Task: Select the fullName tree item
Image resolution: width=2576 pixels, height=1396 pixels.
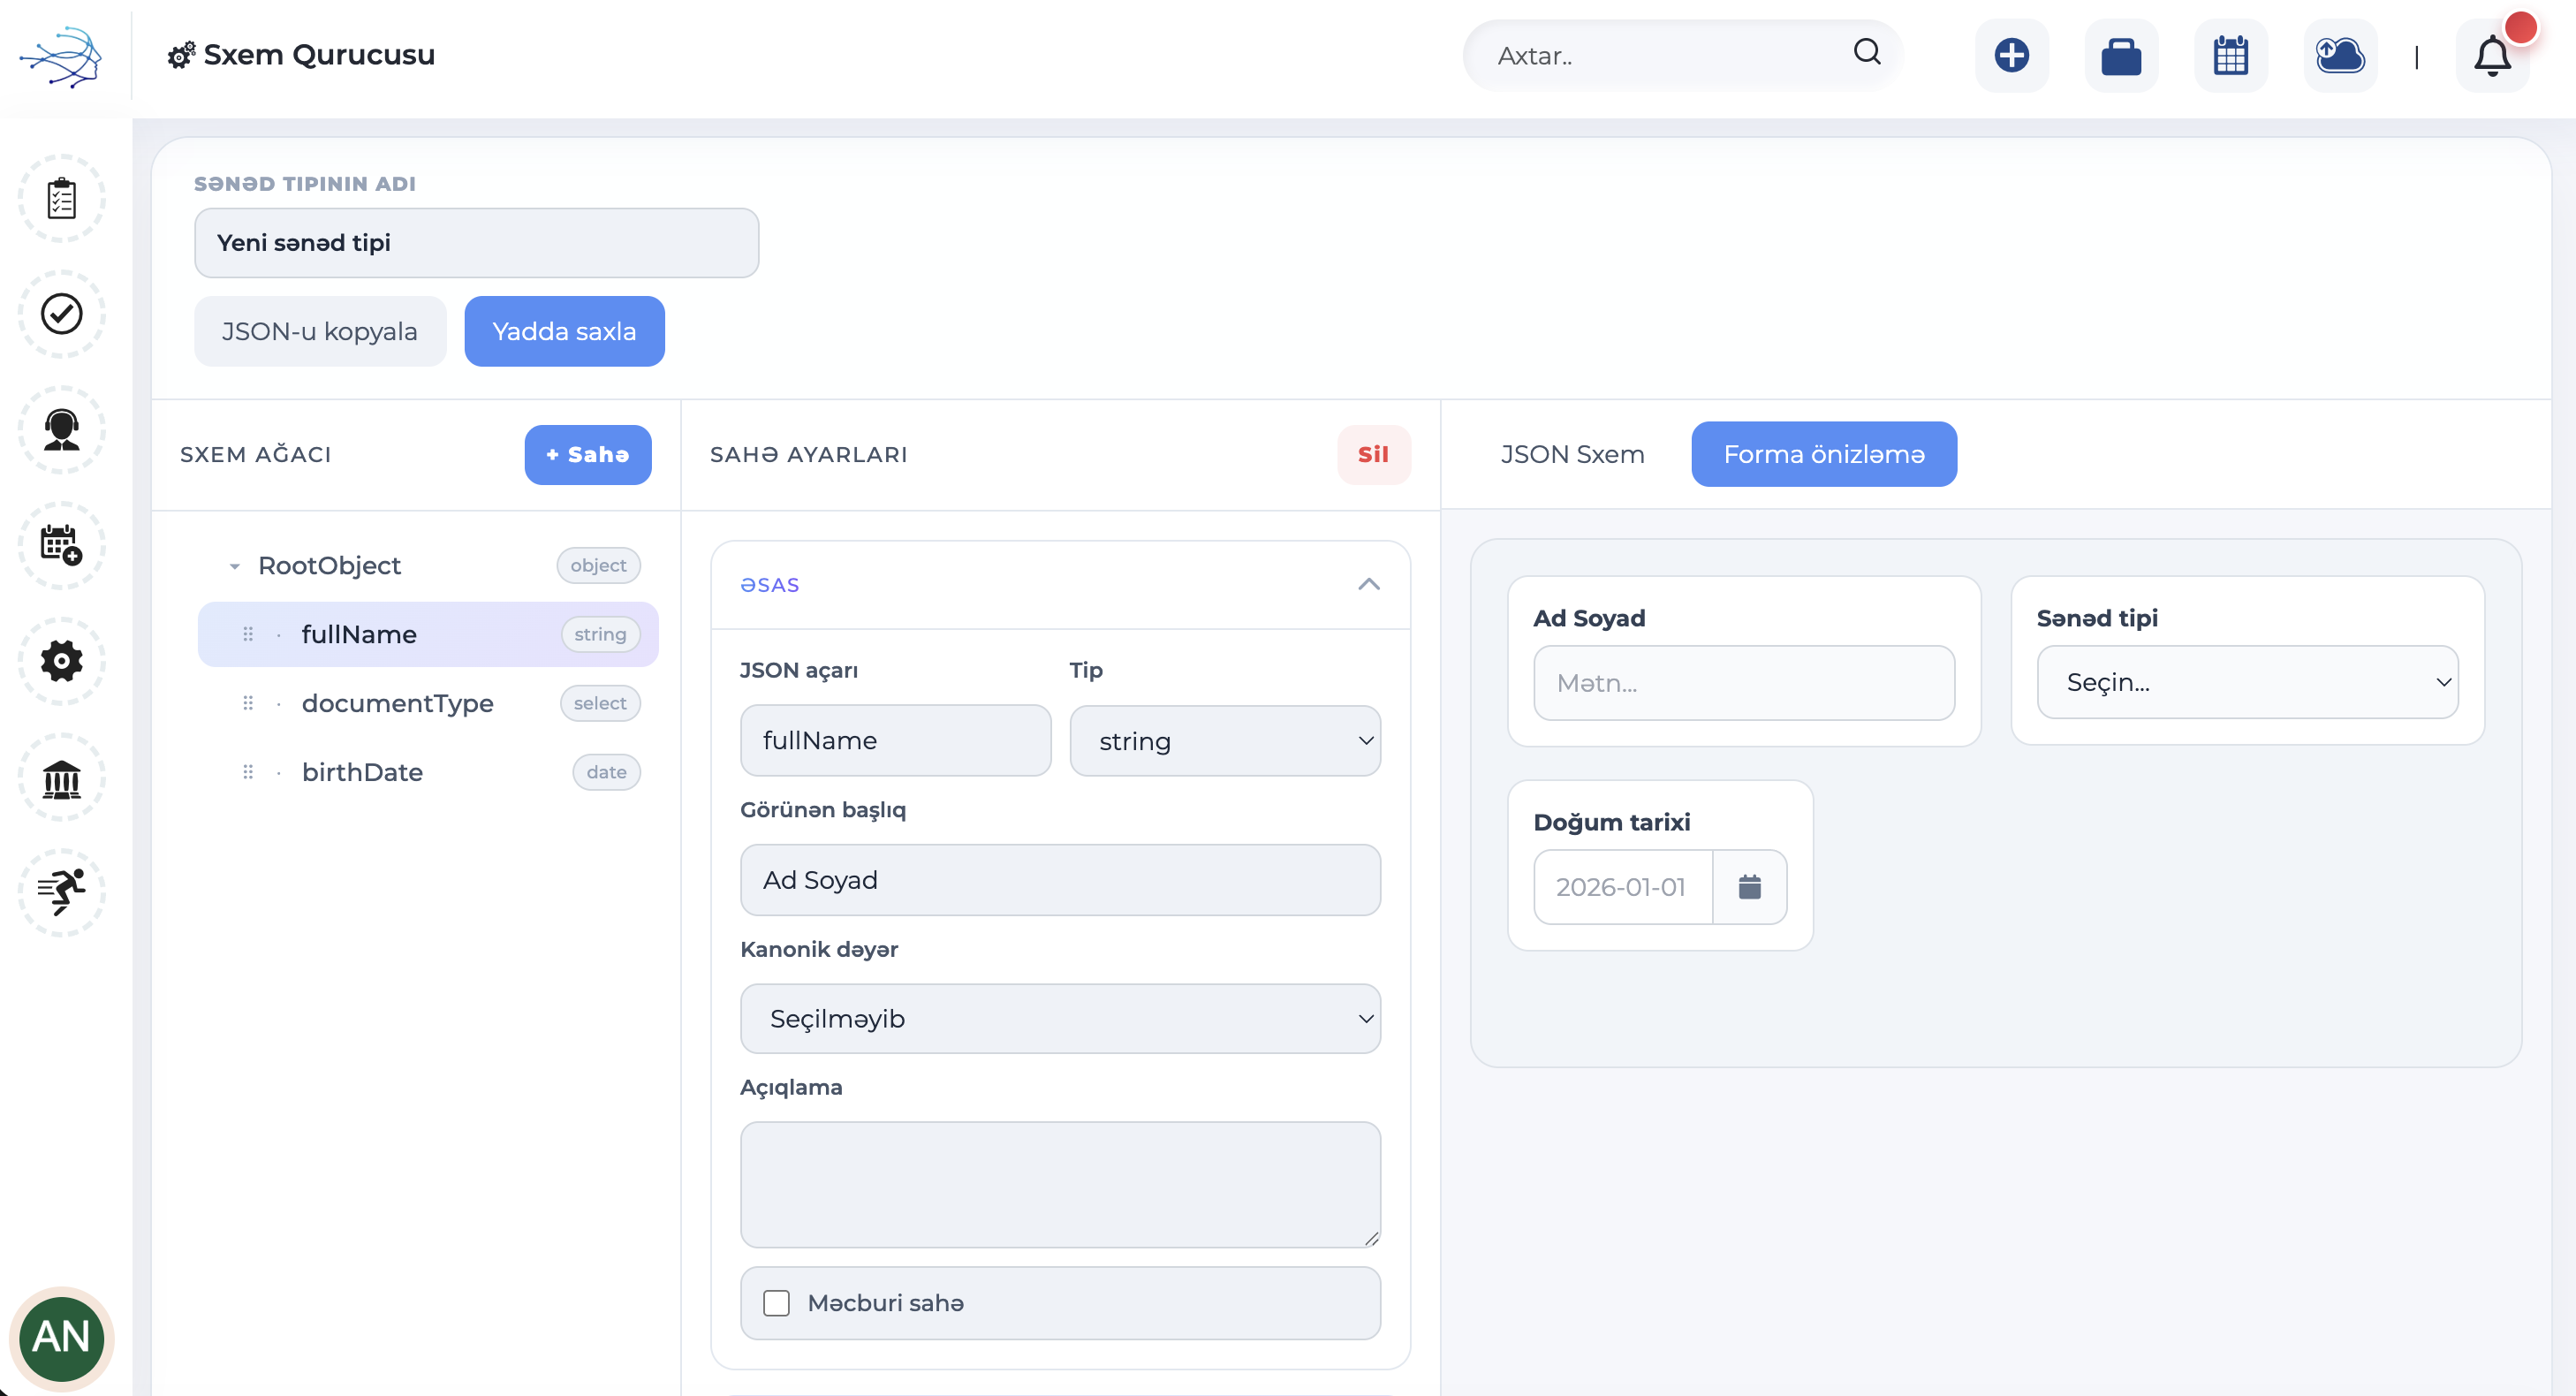Action: (428, 634)
